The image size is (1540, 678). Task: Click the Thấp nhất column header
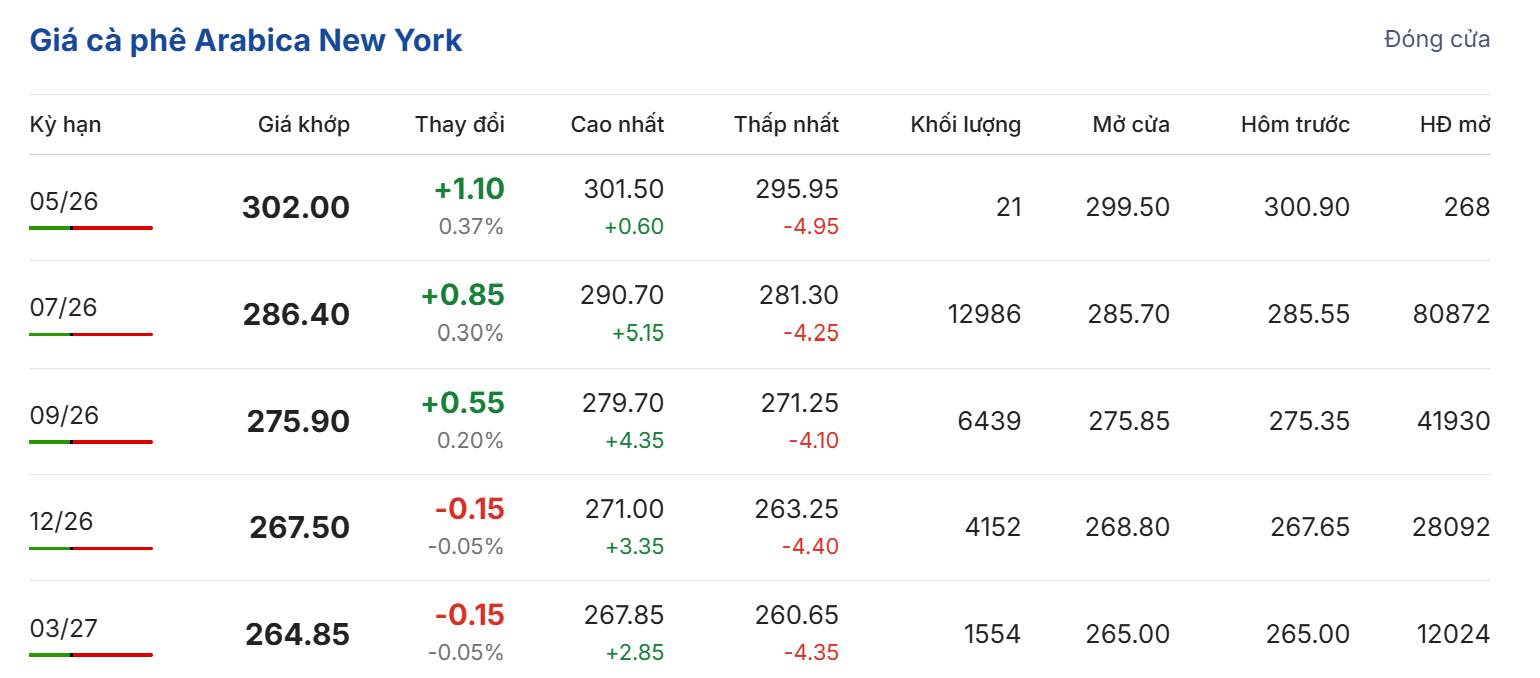786,125
